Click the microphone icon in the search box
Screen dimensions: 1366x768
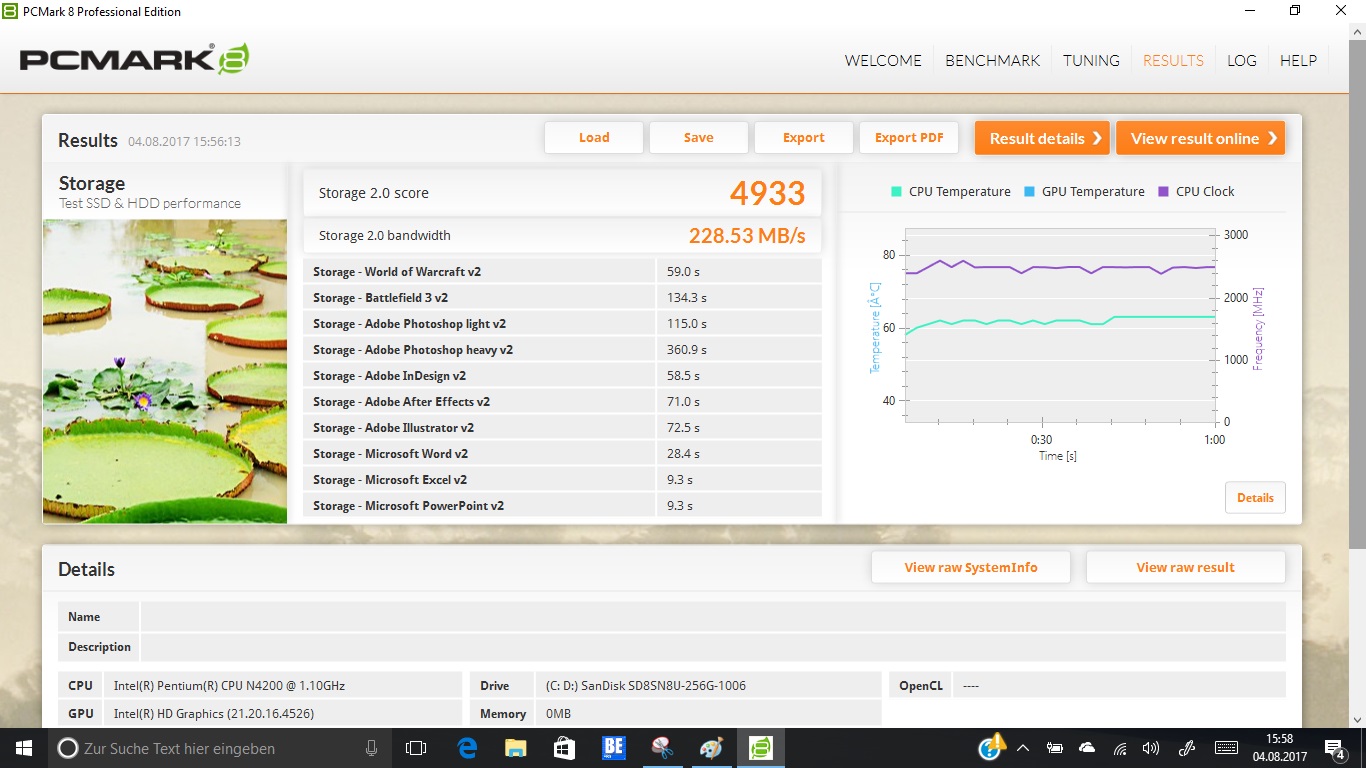371,748
